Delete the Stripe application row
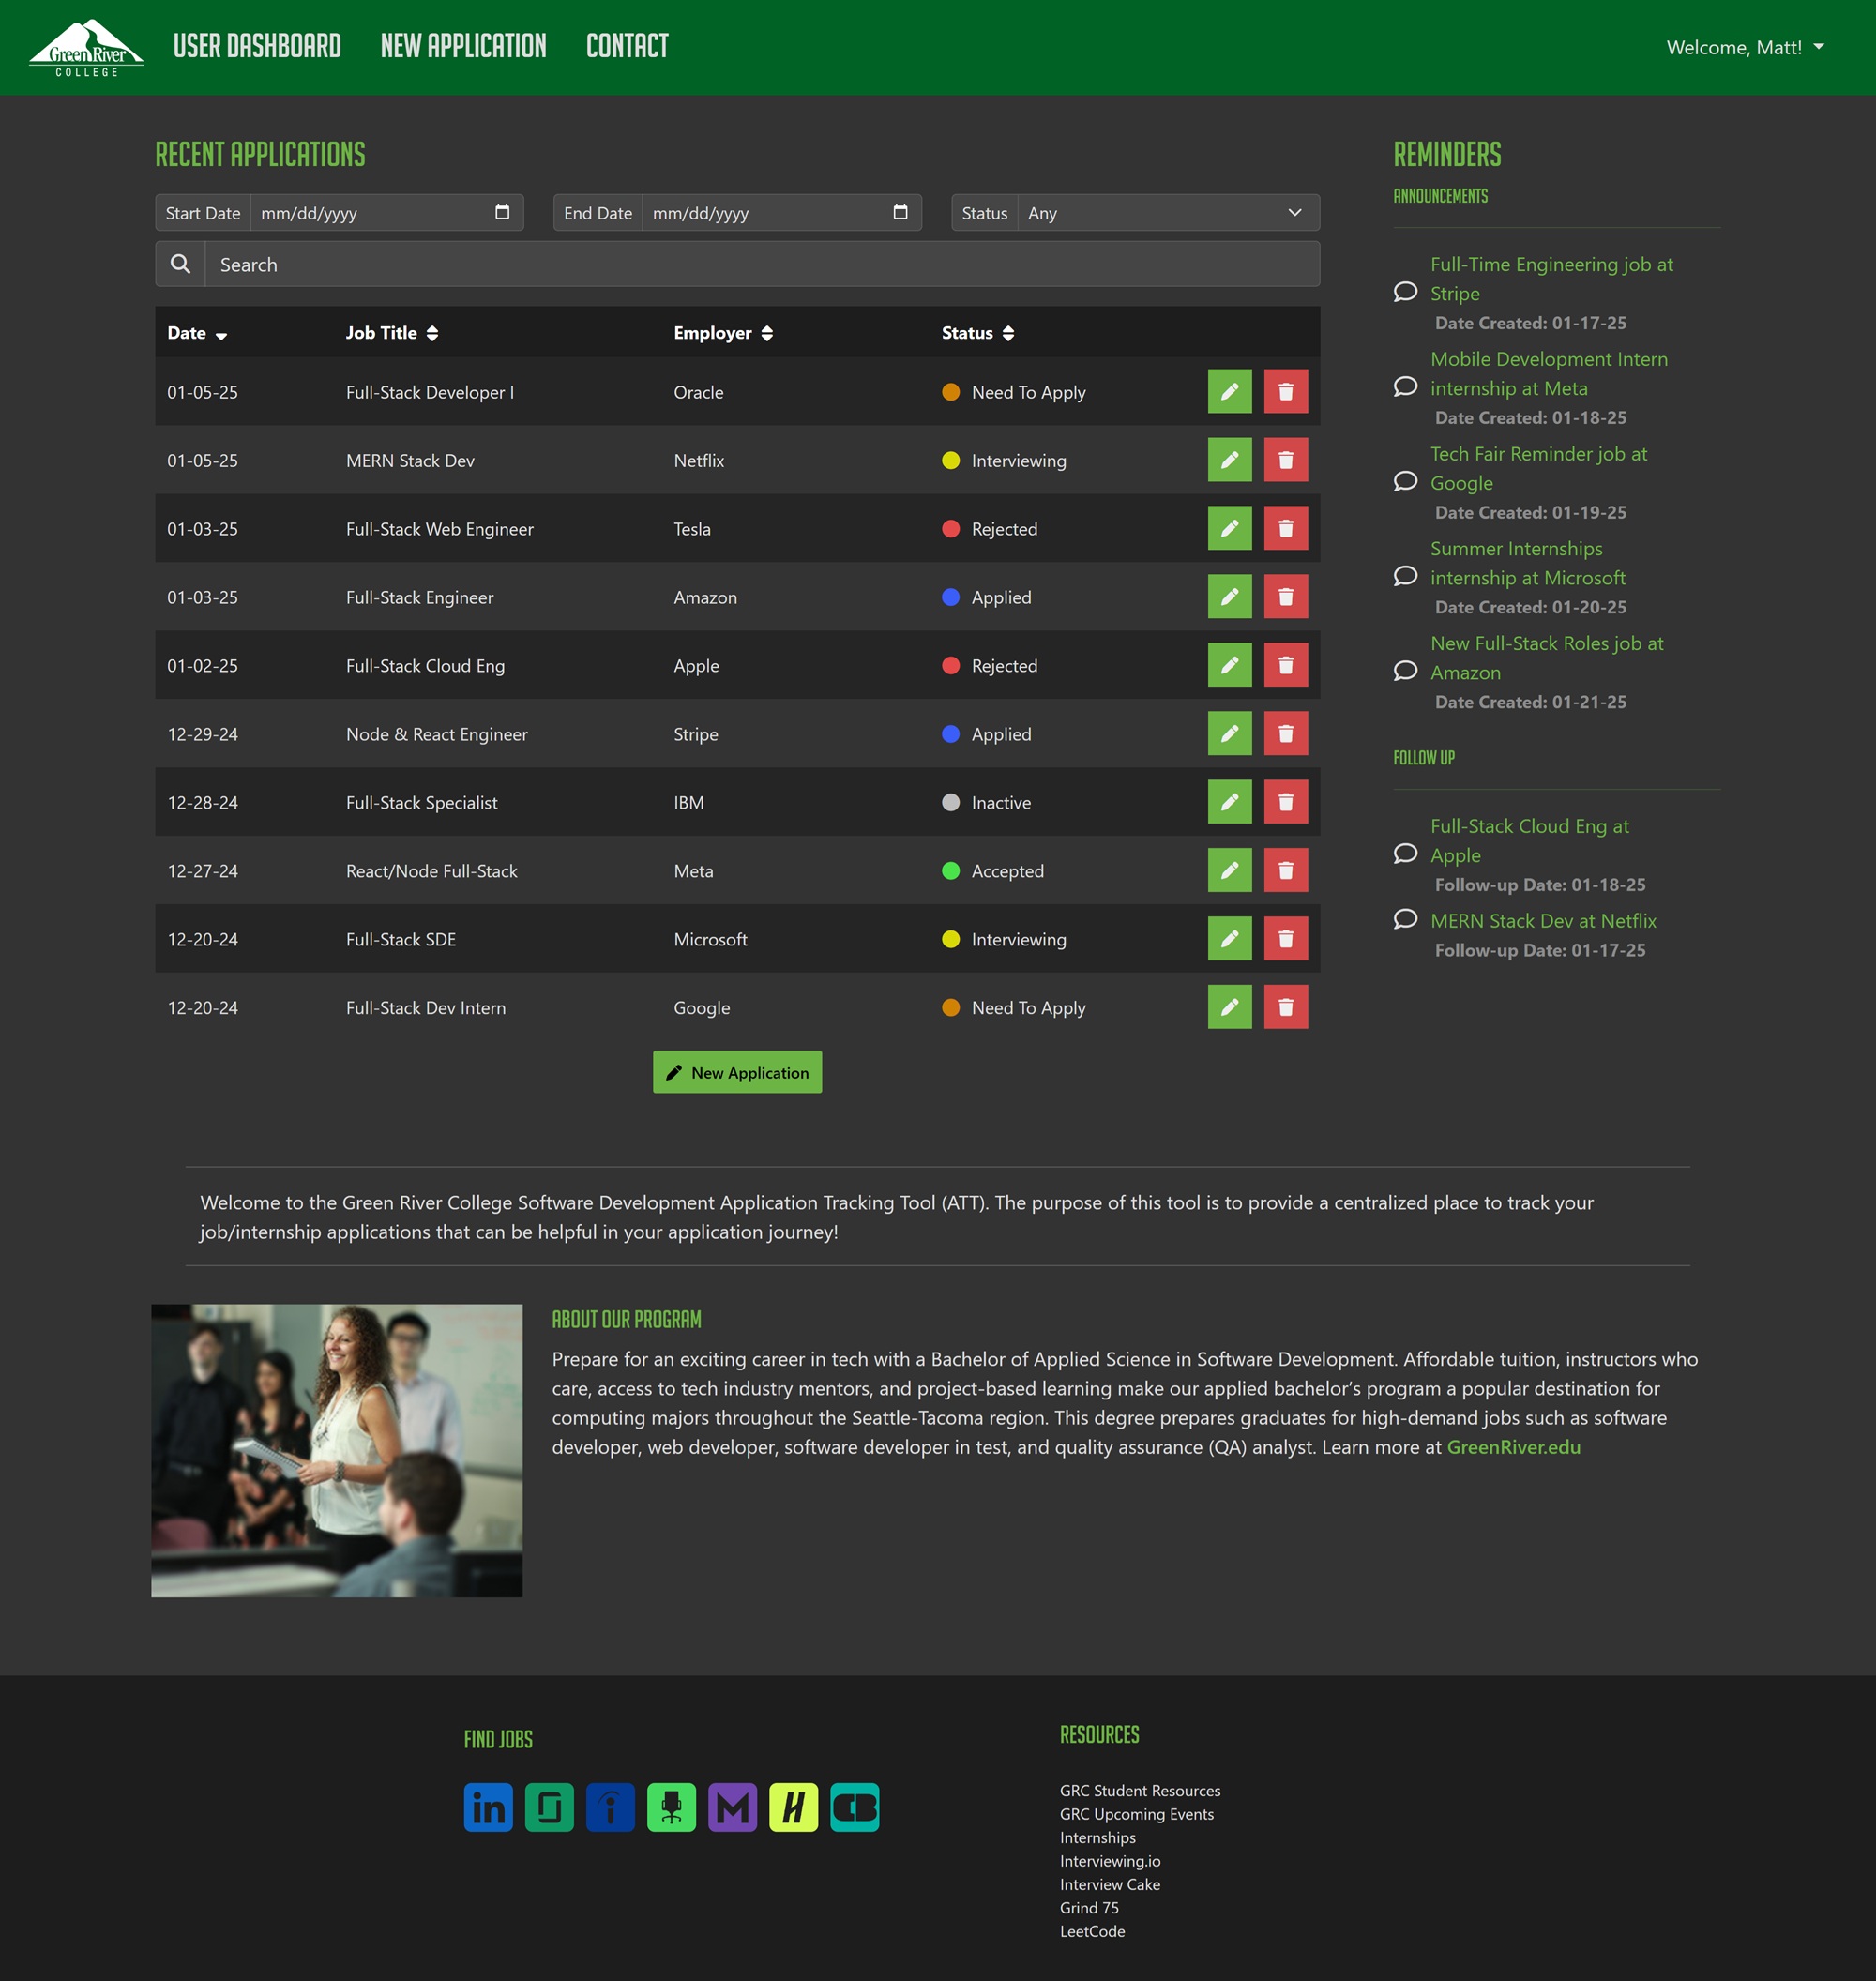1876x1981 pixels. (1285, 733)
